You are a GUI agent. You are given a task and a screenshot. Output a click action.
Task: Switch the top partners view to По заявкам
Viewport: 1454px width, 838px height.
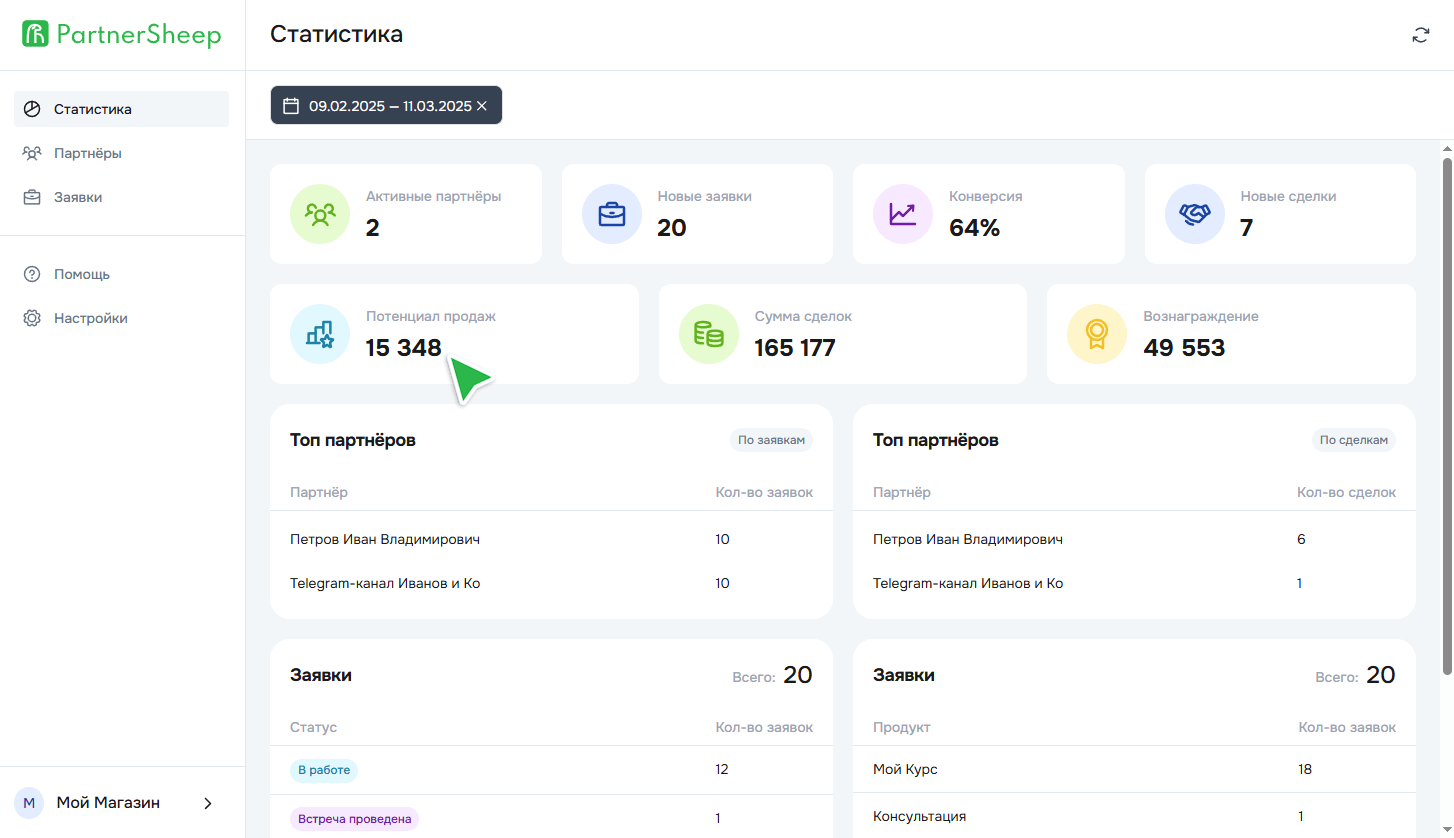coord(770,439)
